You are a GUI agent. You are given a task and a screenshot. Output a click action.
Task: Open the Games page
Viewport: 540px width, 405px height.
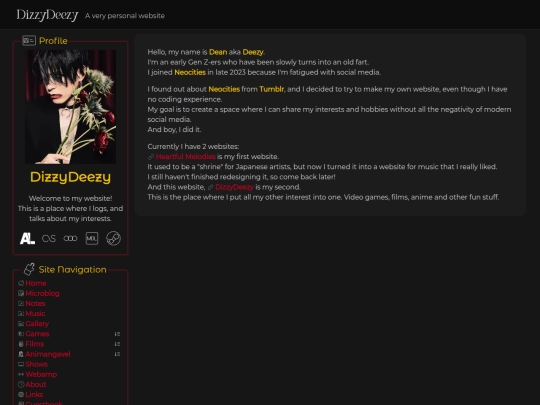[x=37, y=334]
